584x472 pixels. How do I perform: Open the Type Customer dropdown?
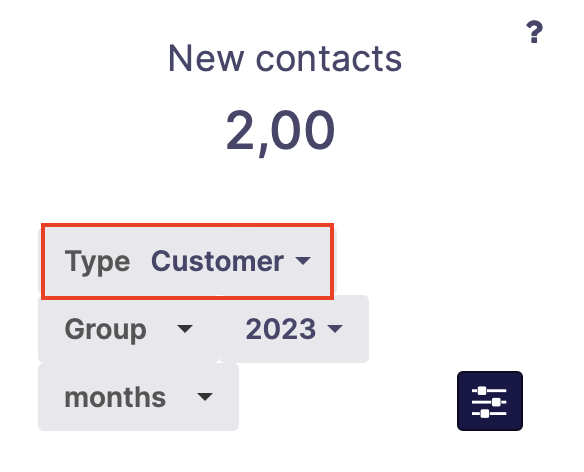[x=187, y=261]
